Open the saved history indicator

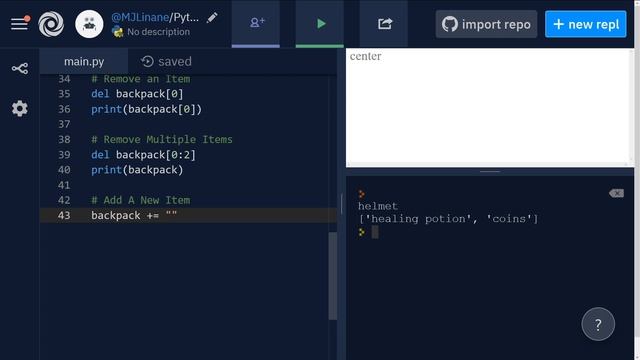click(166, 62)
